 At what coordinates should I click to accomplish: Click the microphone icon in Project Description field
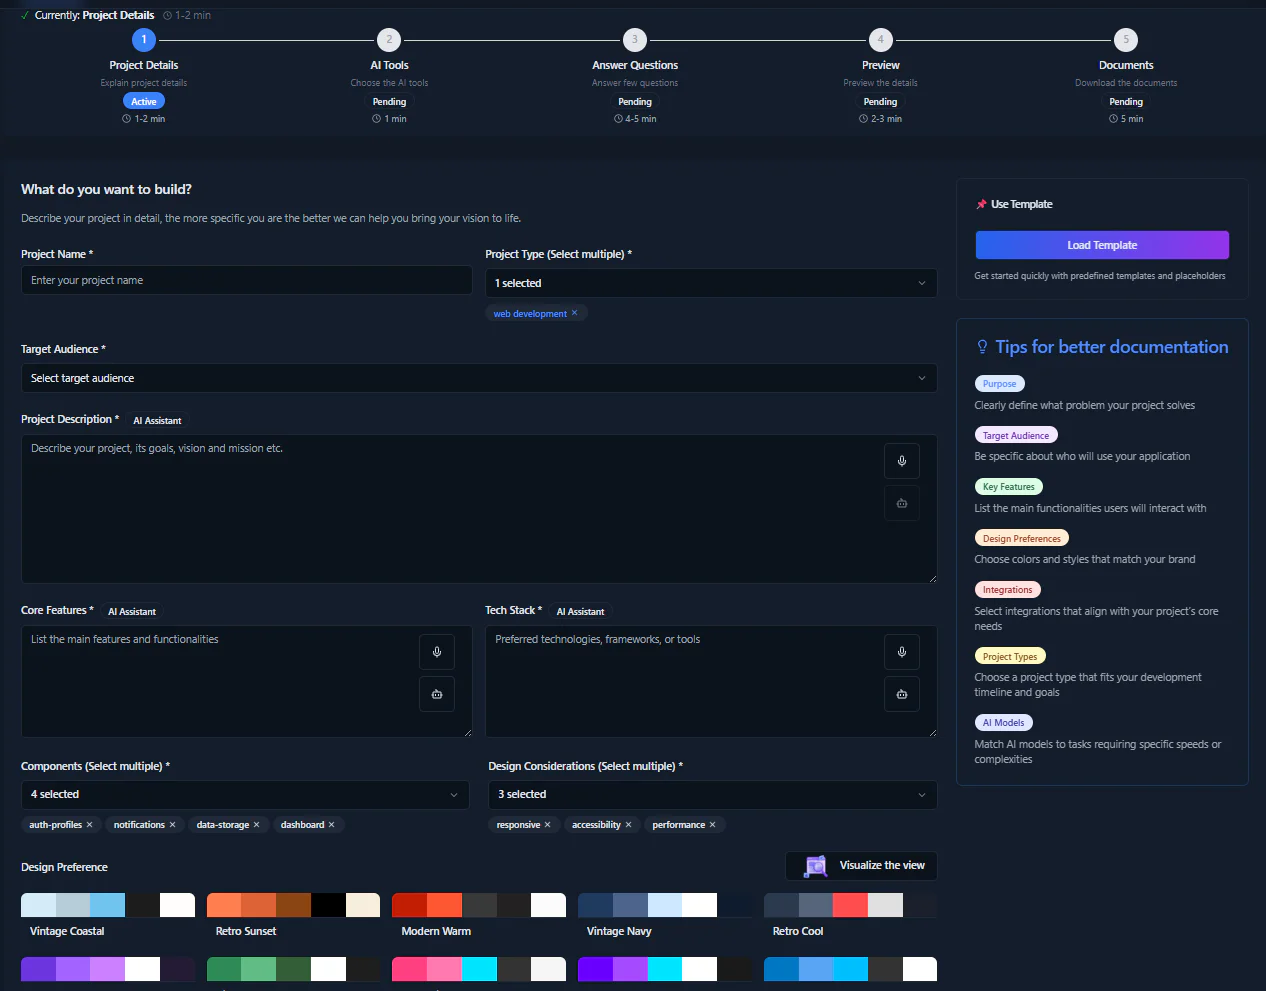[x=901, y=461]
